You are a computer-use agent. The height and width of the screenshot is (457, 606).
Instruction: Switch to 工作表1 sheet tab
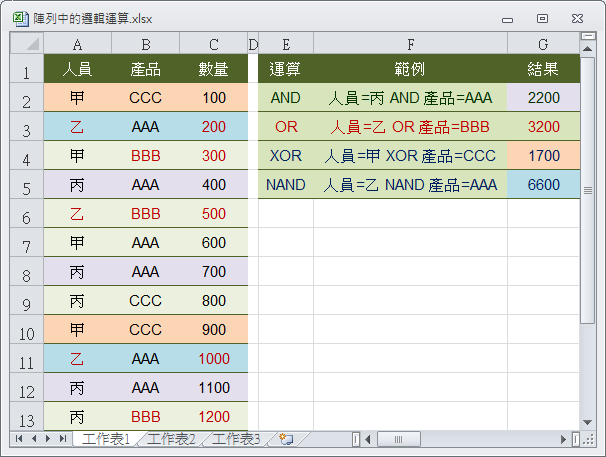(x=106, y=439)
